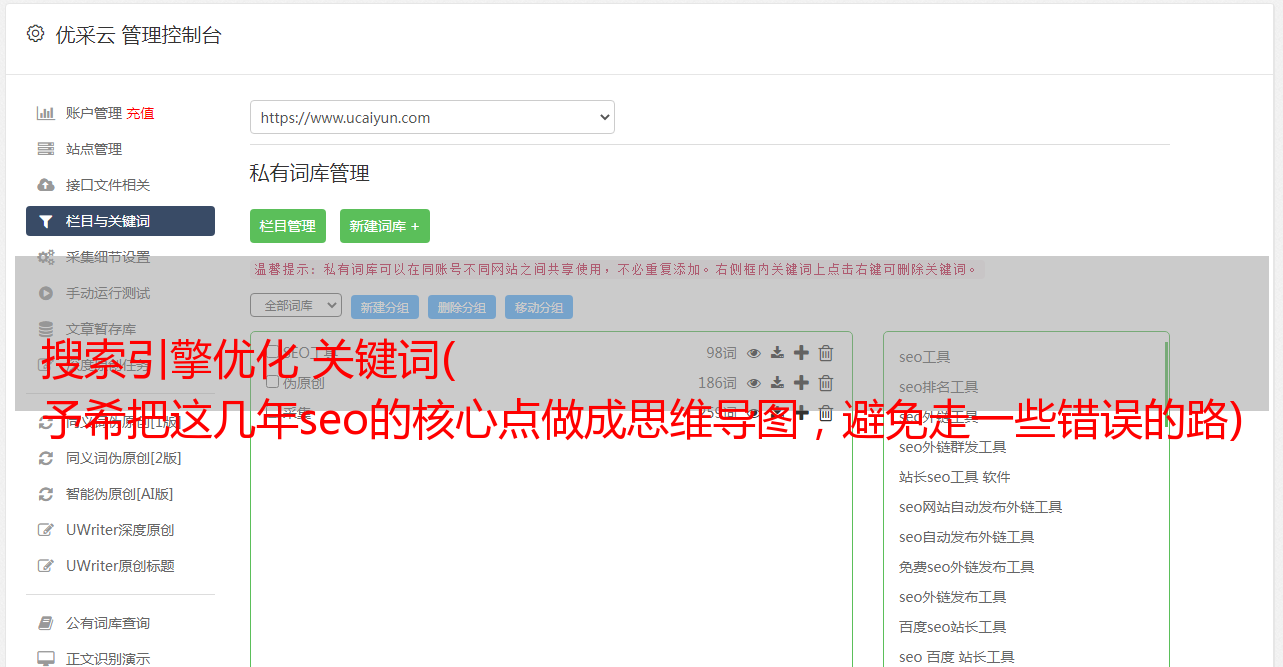Select keyword 'seo自动发布外链工具'
This screenshot has width=1283, height=667.
click(x=967, y=537)
